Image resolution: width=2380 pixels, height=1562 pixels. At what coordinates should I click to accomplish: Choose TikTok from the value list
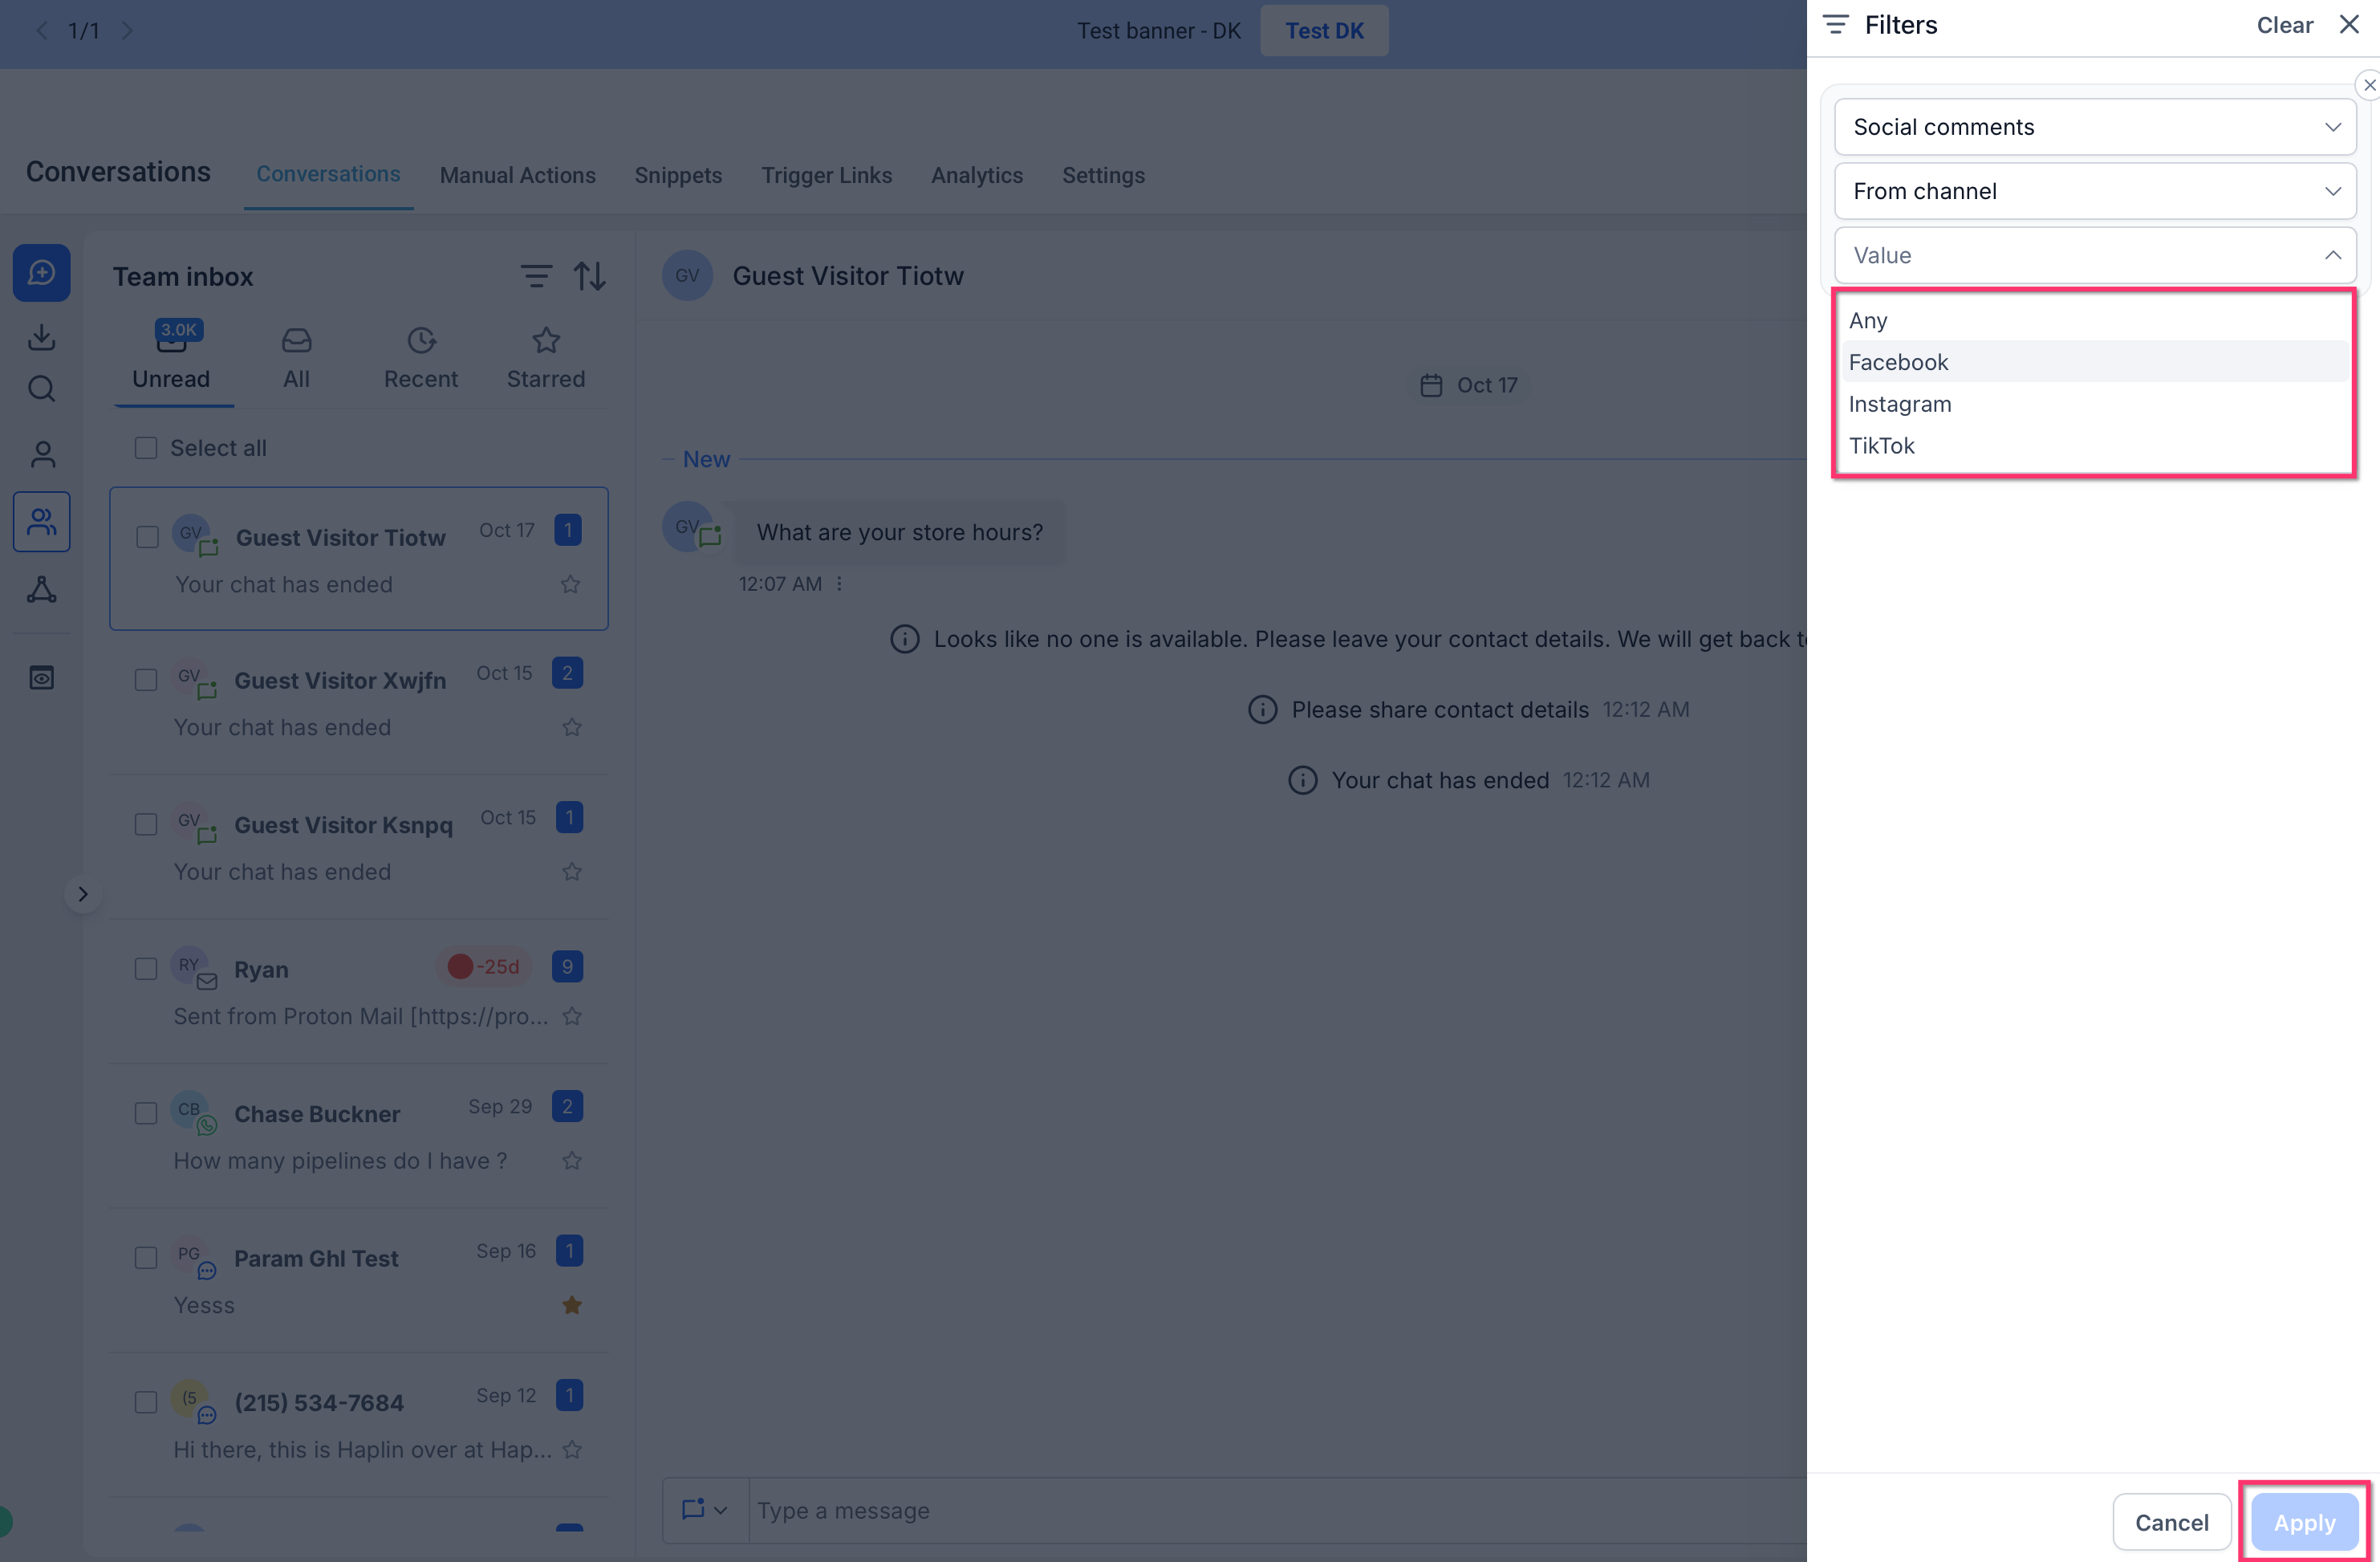2095,446
